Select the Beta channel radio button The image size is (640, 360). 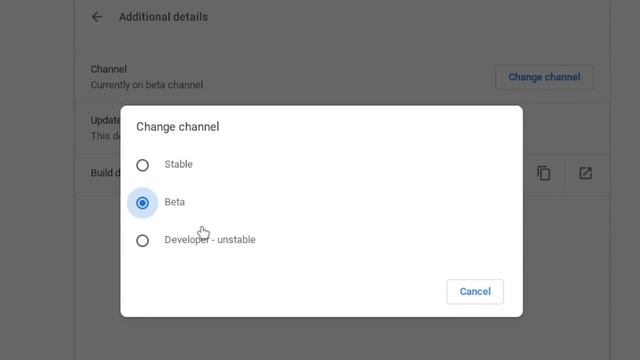[x=142, y=203]
